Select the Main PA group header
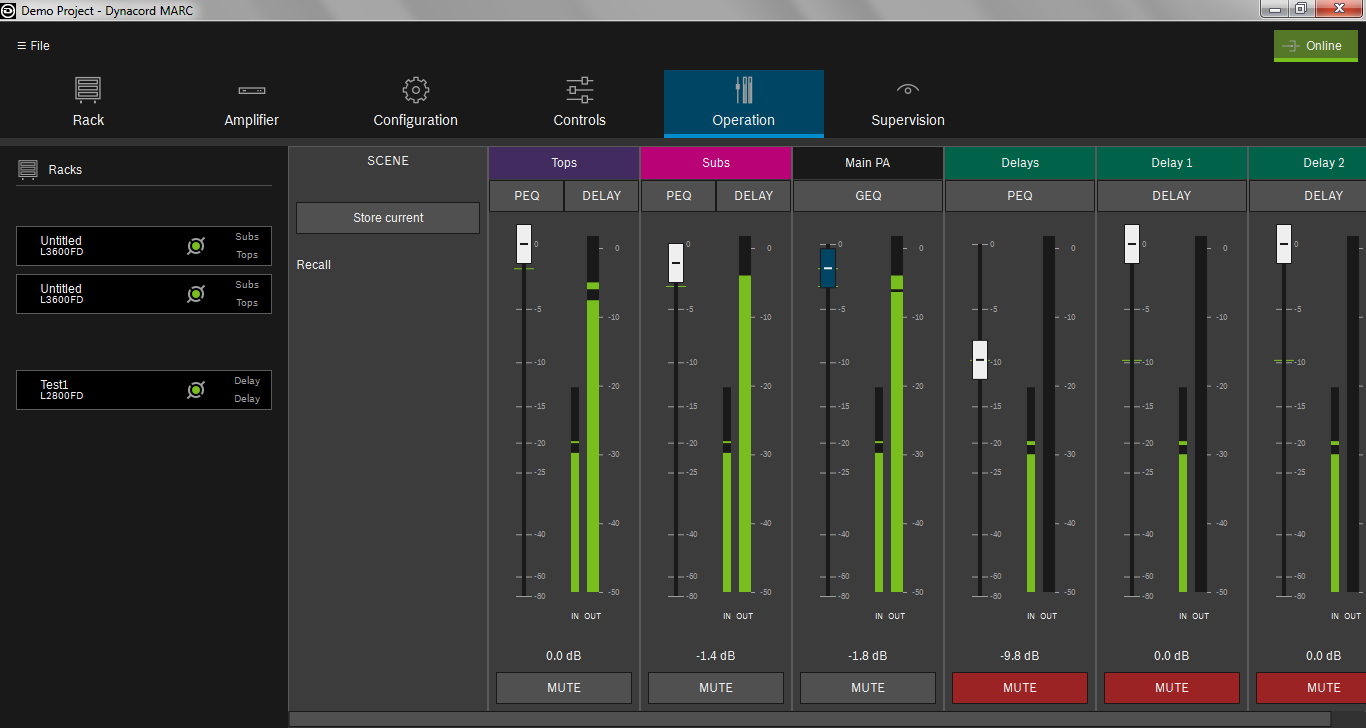Viewport: 1366px width, 728px height. [868, 163]
